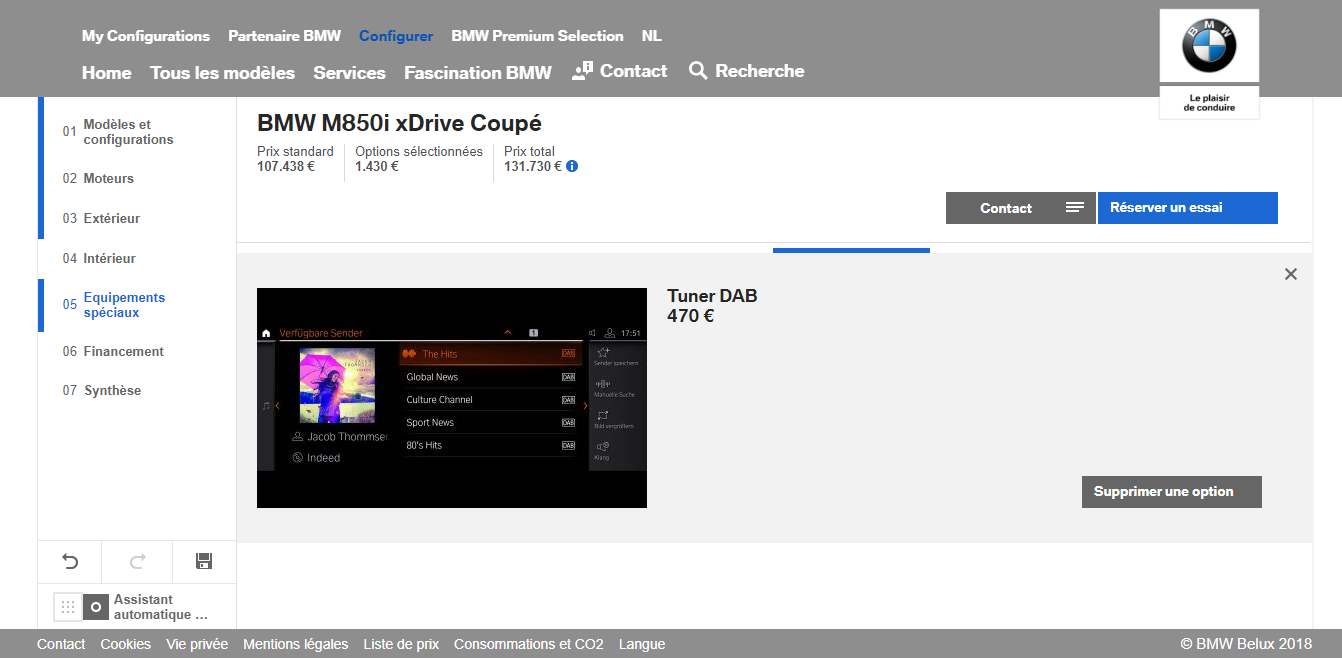
Task: Click the Tuner DAB screen image
Action: 451,398
